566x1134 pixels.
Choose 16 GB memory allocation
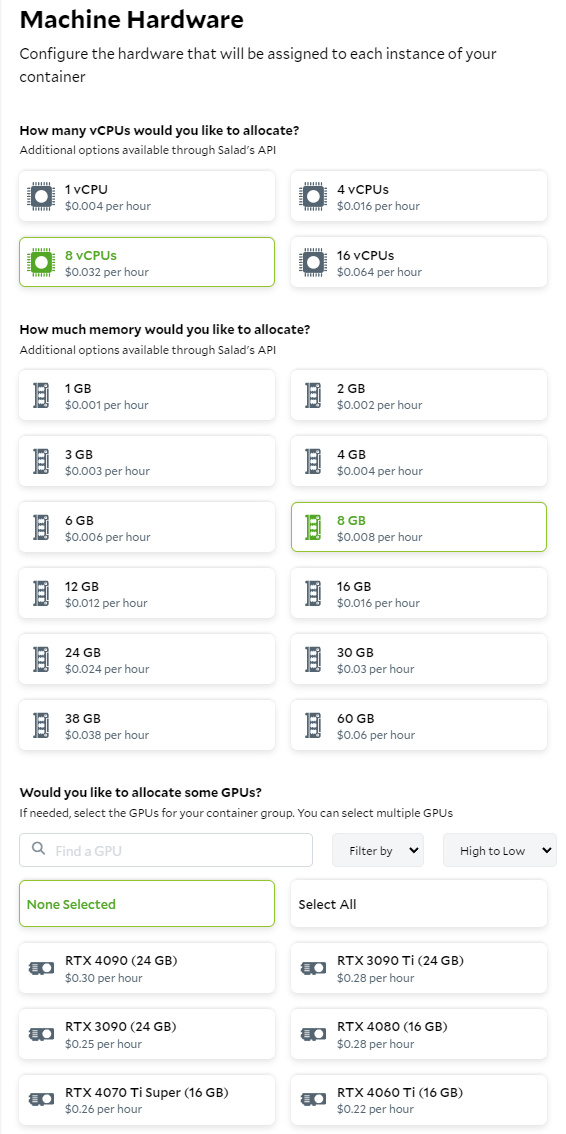(x=419, y=593)
